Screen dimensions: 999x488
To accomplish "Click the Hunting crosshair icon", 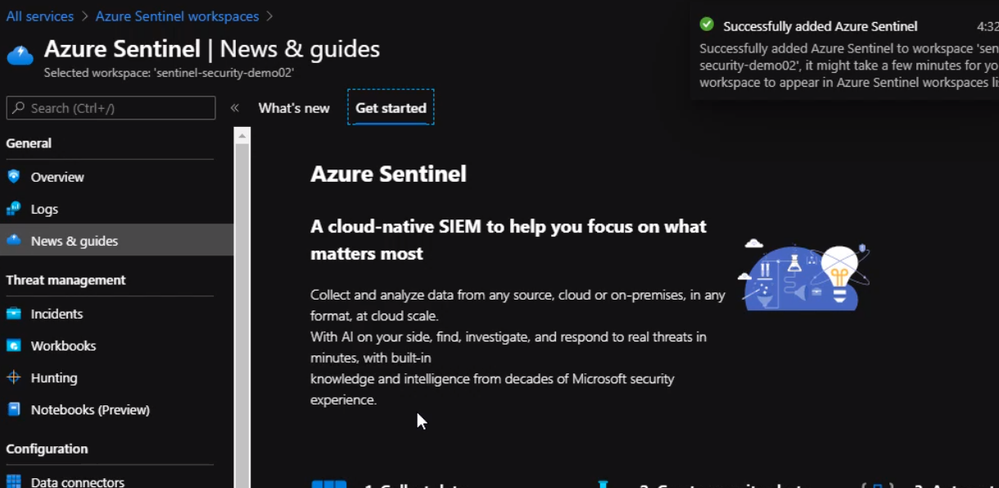I will tap(14, 378).
